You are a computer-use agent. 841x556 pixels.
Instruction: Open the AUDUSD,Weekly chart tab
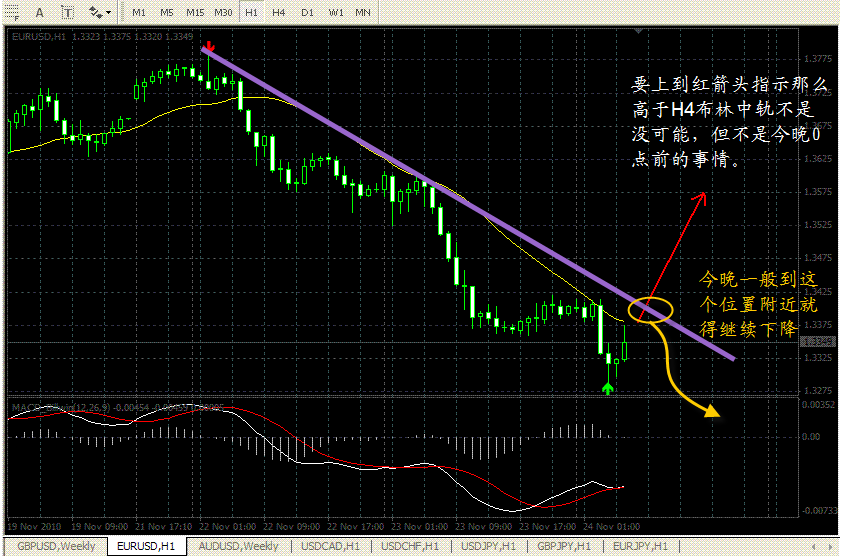(x=239, y=546)
